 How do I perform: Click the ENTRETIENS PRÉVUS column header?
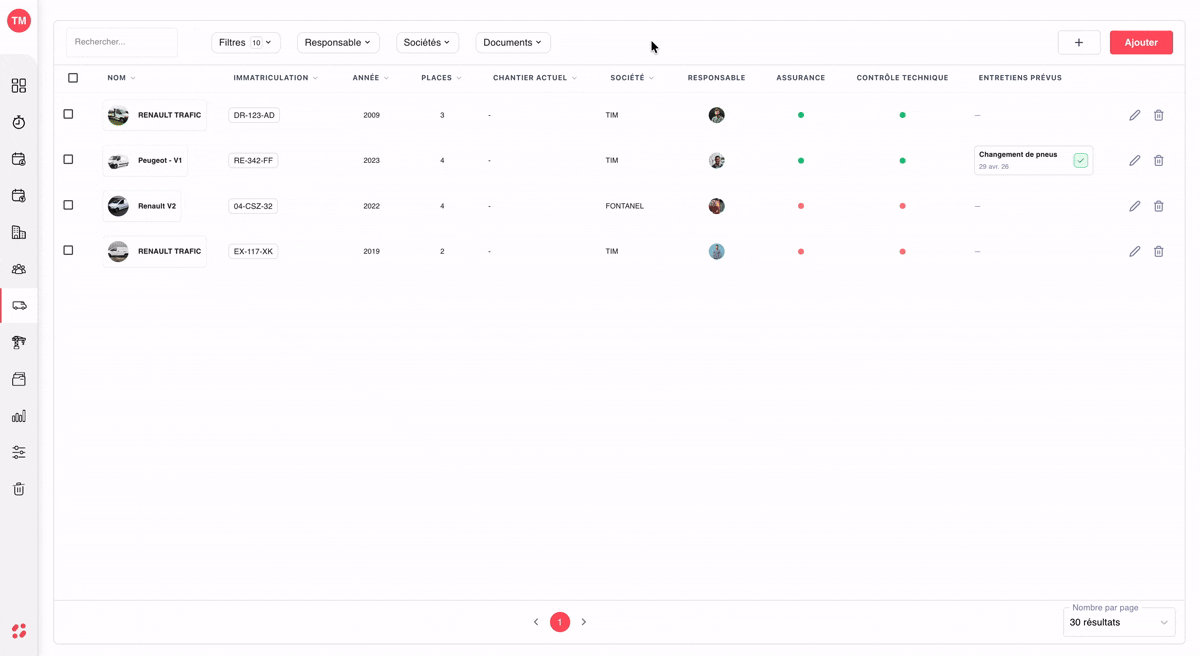point(1020,78)
